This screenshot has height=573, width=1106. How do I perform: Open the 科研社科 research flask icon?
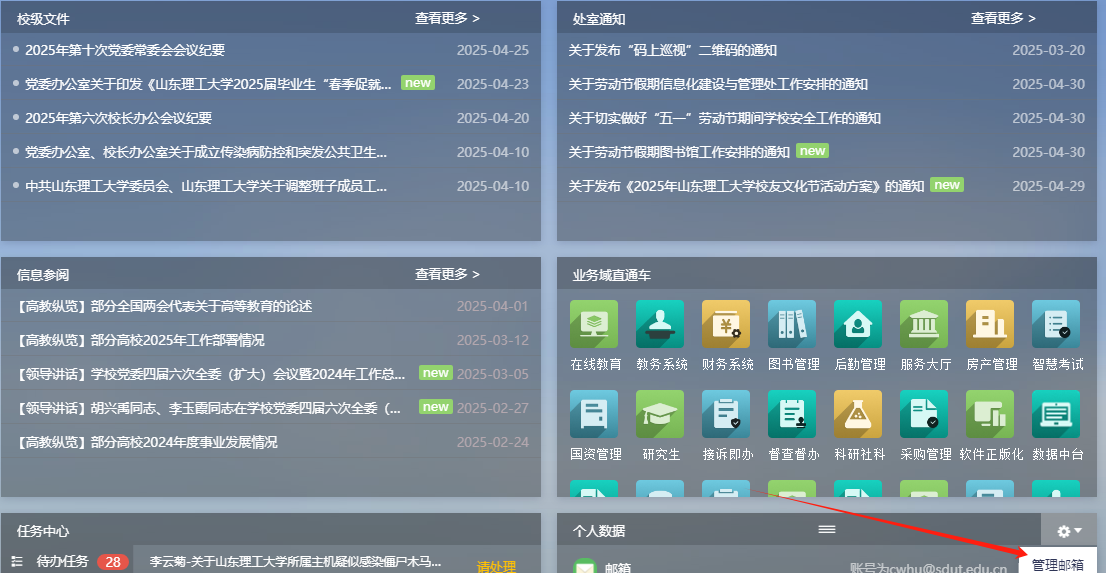[858, 414]
